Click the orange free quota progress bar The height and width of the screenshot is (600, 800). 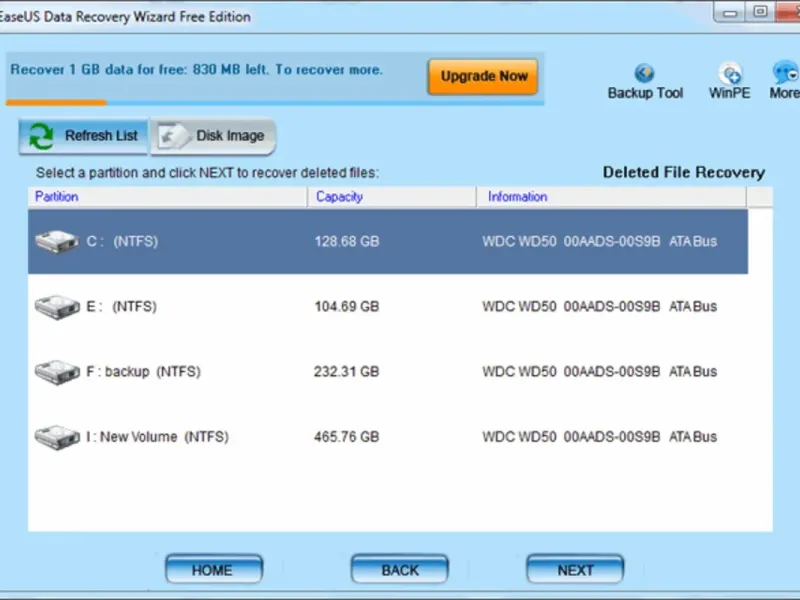click(x=56, y=103)
